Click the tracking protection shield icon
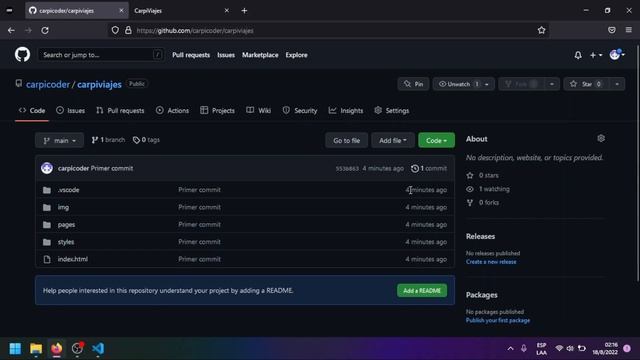This screenshot has width=640, height=360. (115, 30)
